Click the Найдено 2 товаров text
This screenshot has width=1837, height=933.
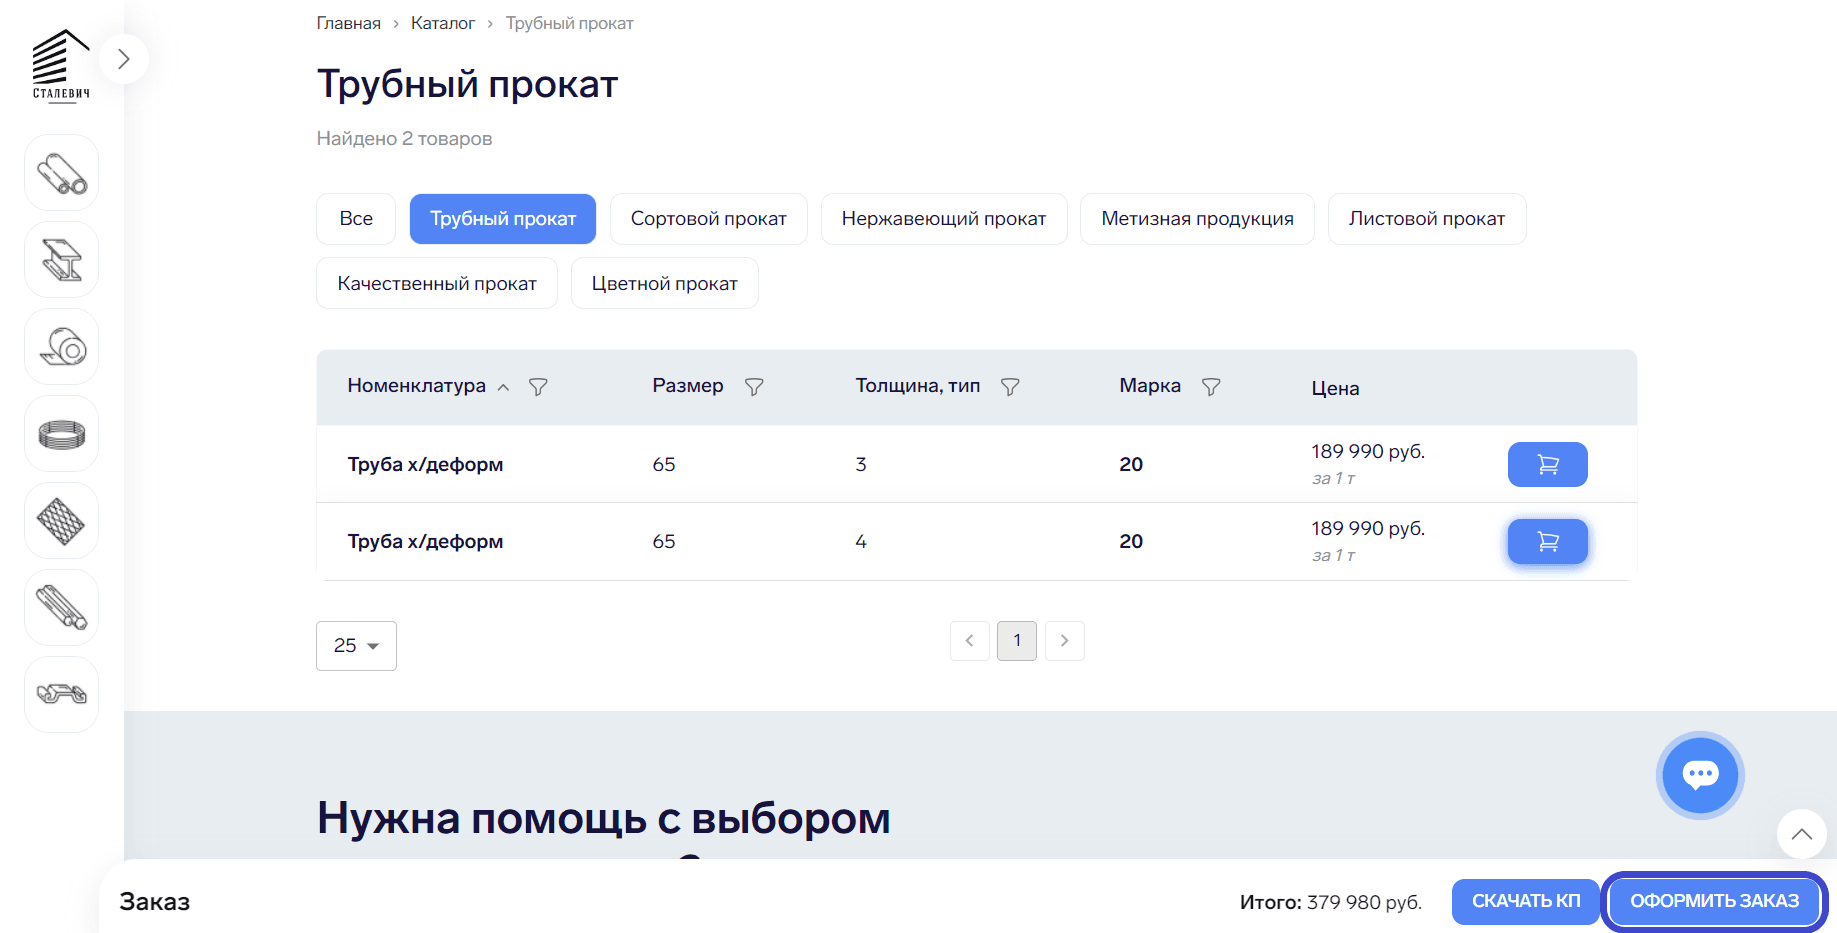click(x=405, y=139)
